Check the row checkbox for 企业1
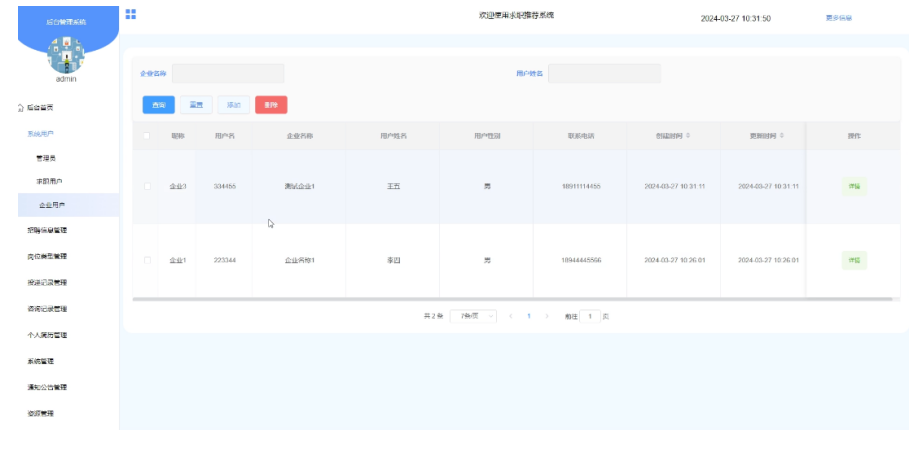Viewport: 919px width, 449px height. (x=147, y=260)
